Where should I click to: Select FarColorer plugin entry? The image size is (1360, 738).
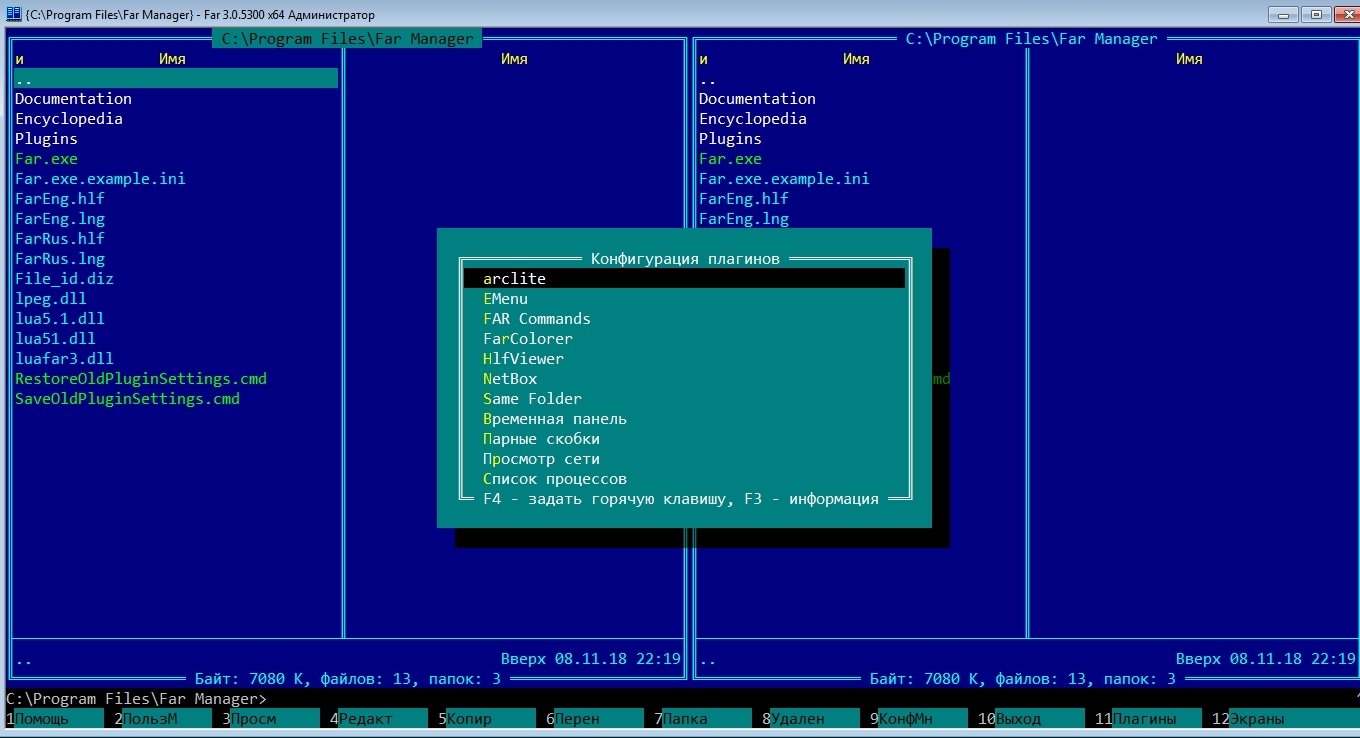(528, 339)
